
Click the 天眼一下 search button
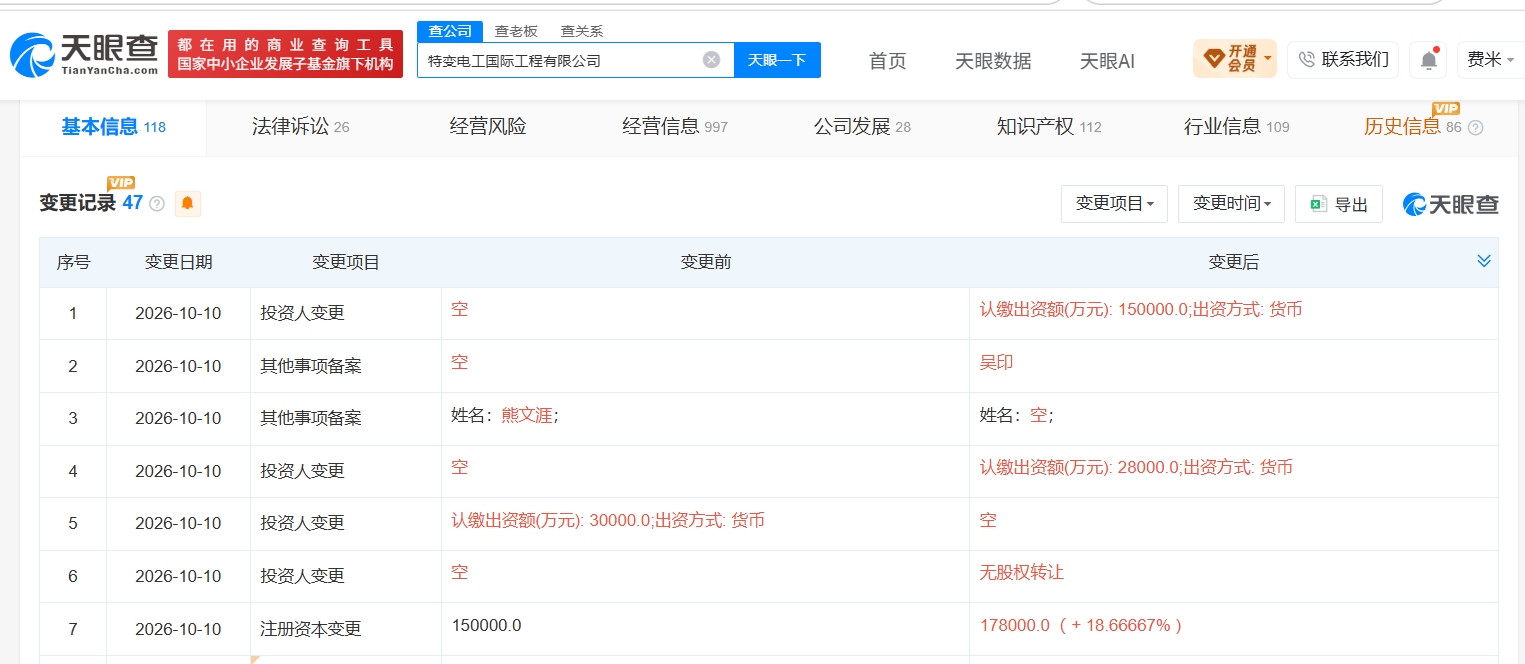coord(777,60)
